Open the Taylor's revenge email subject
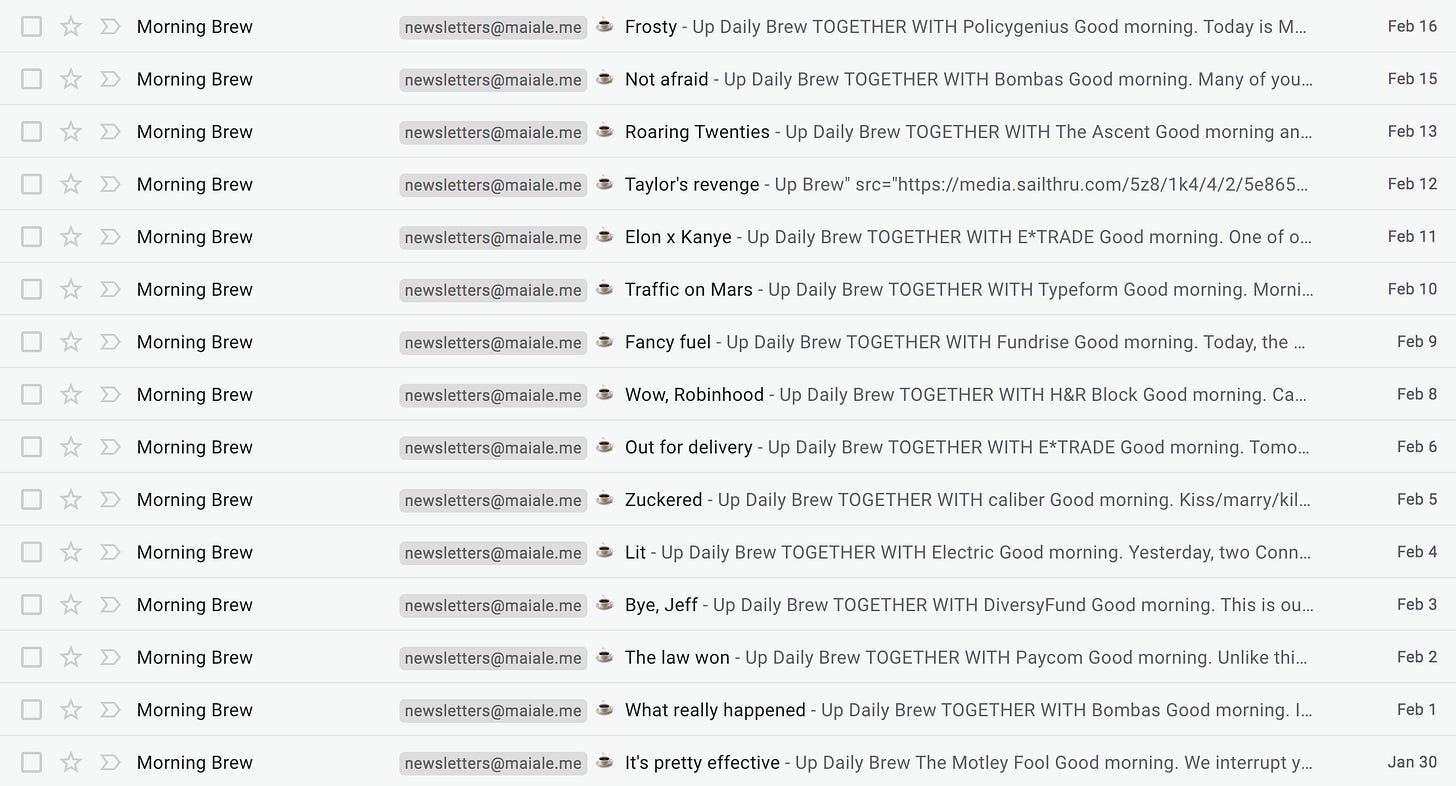Viewport: 1456px width, 786px height. coord(691,184)
